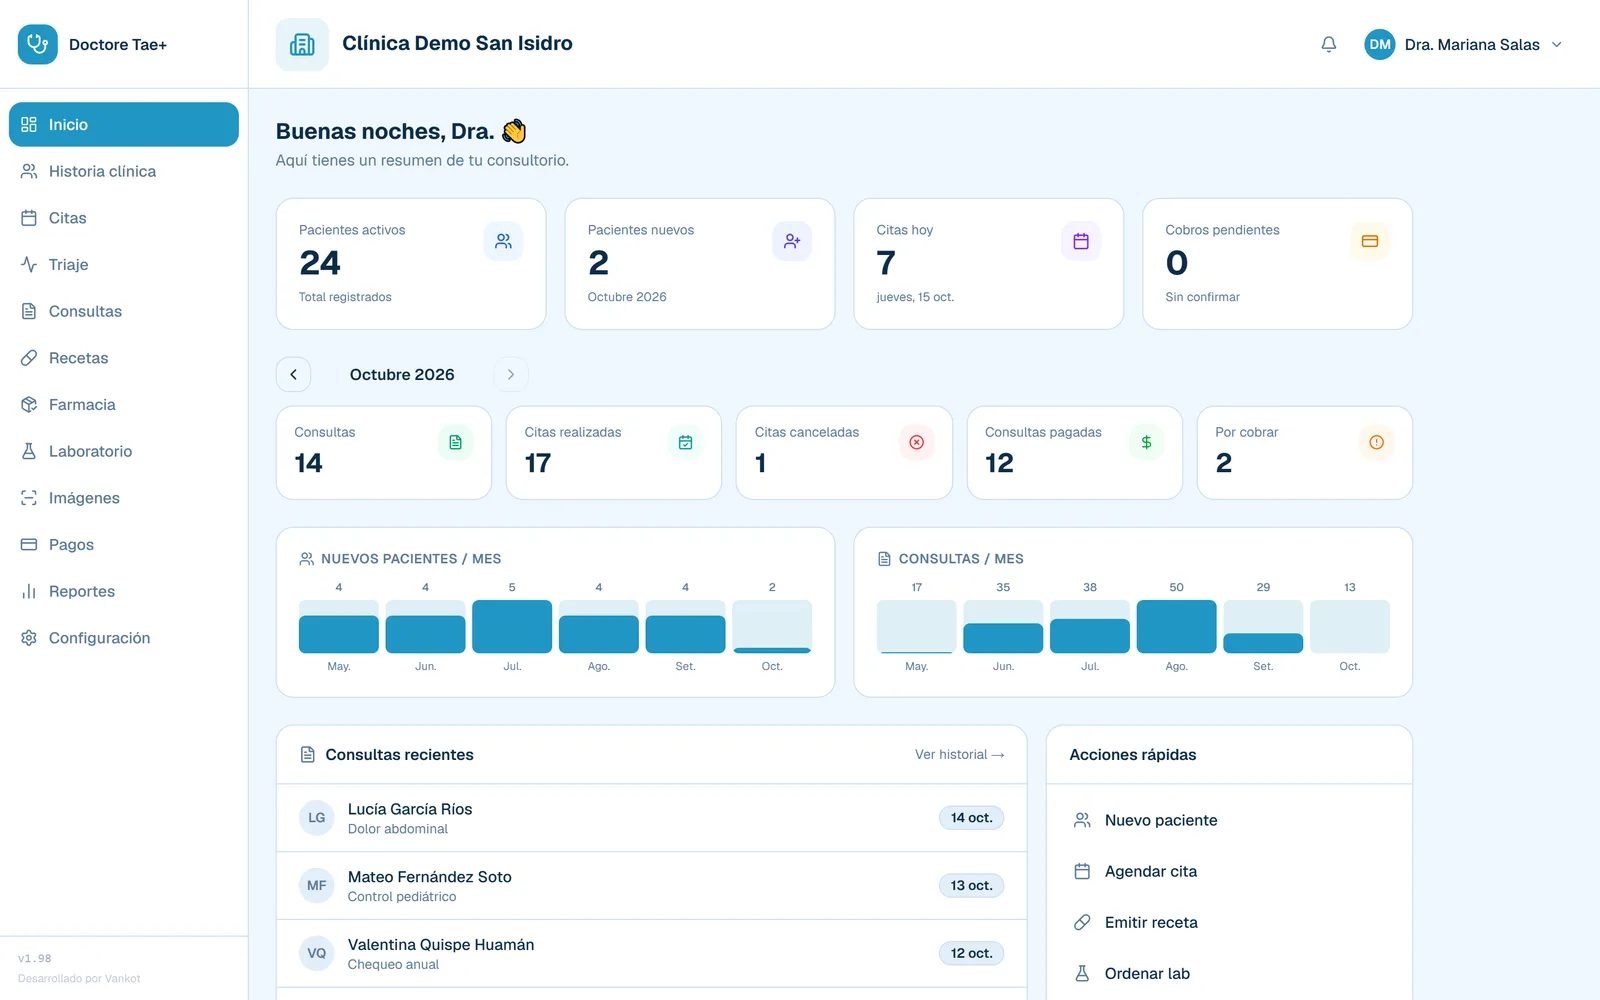Viewport: 1600px width, 1000px height.
Task: Click the Citas hoy calendar icon
Action: [1081, 241]
